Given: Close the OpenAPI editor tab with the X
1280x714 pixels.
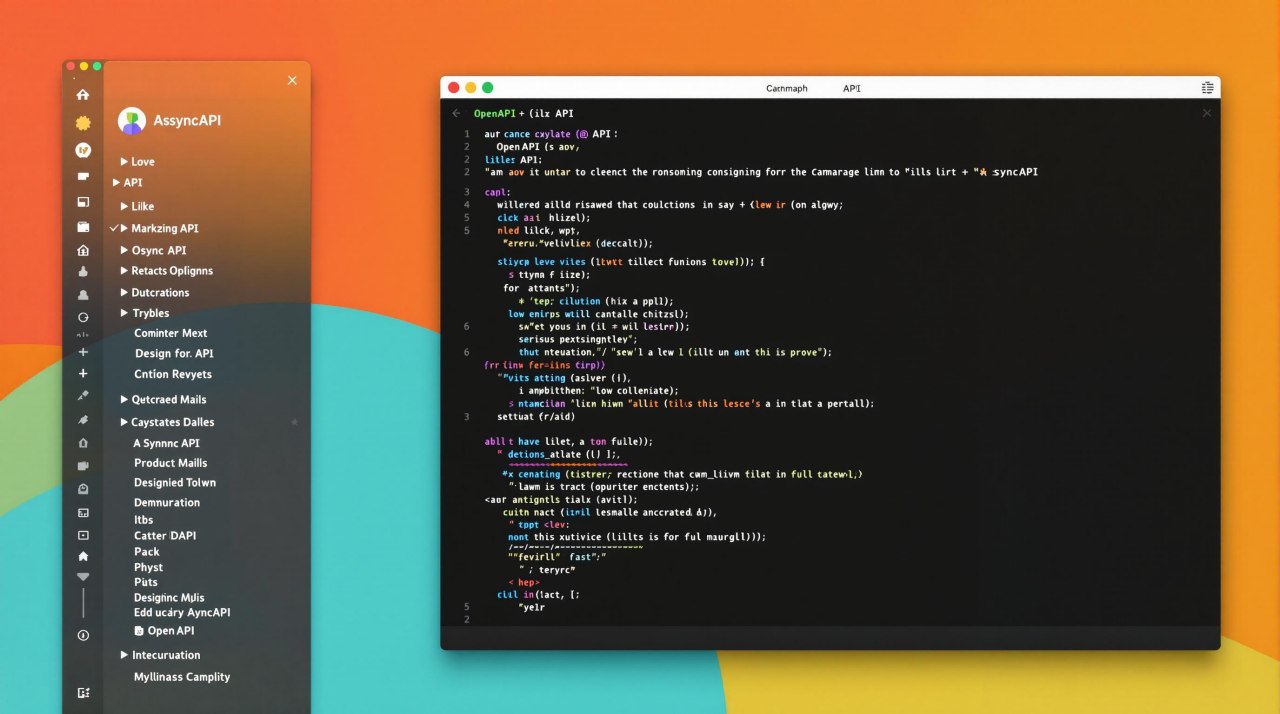Looking at the screenshot, I should tap(1206, 113).
